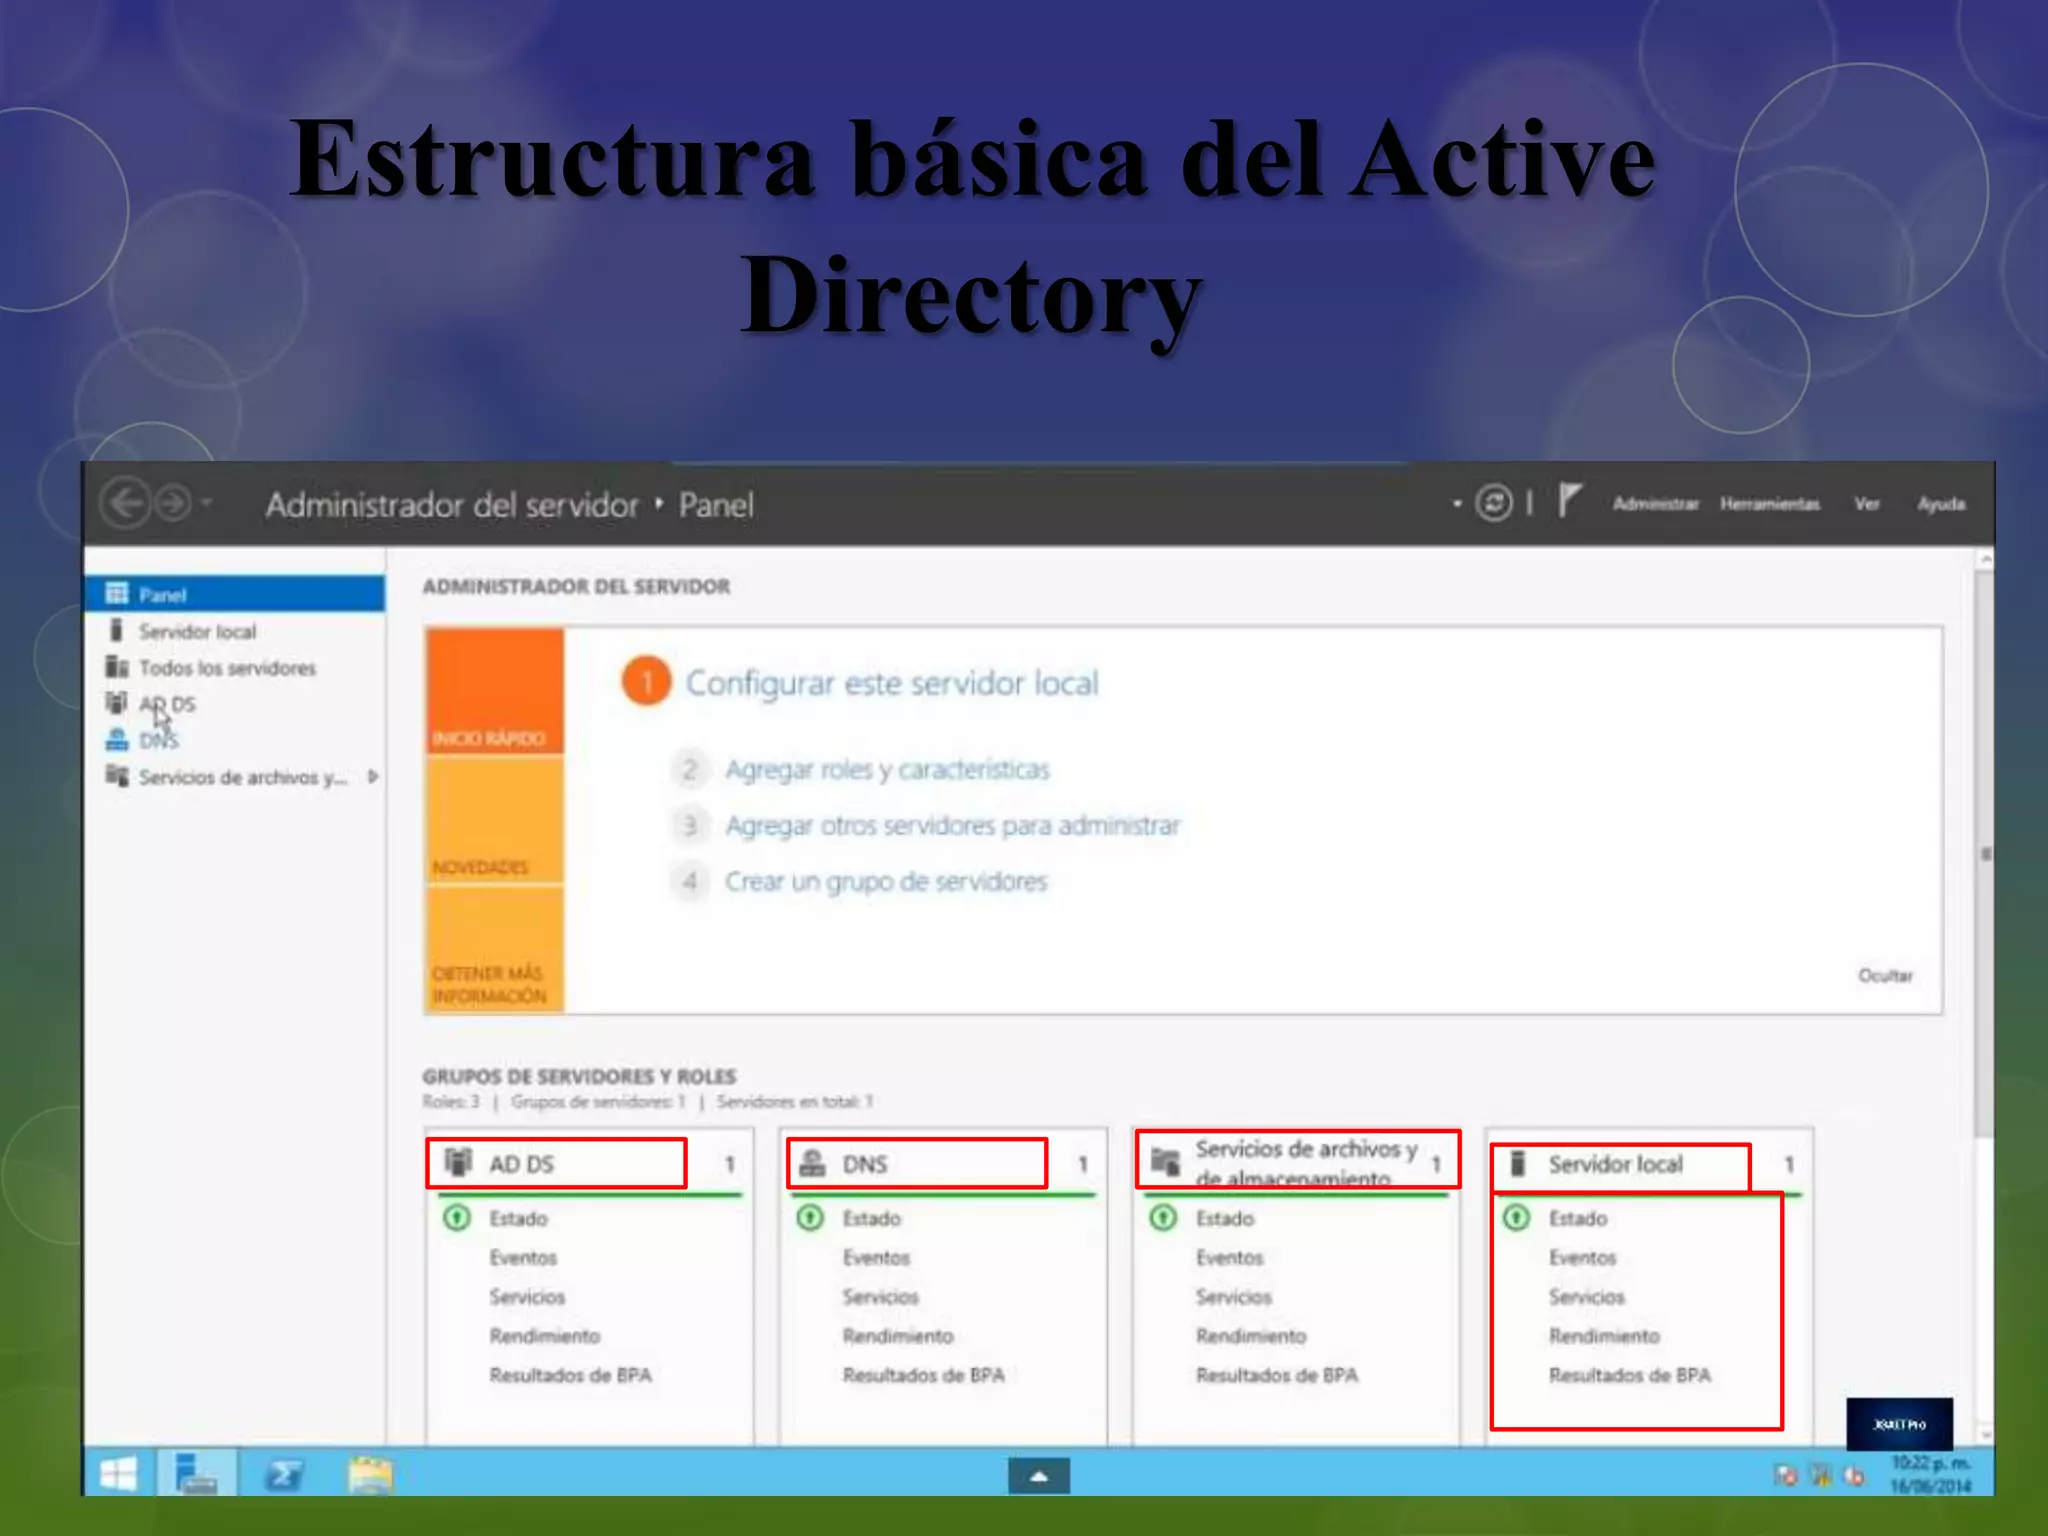
Task: Open the Ayuda menu
Action: [1940, 504]
